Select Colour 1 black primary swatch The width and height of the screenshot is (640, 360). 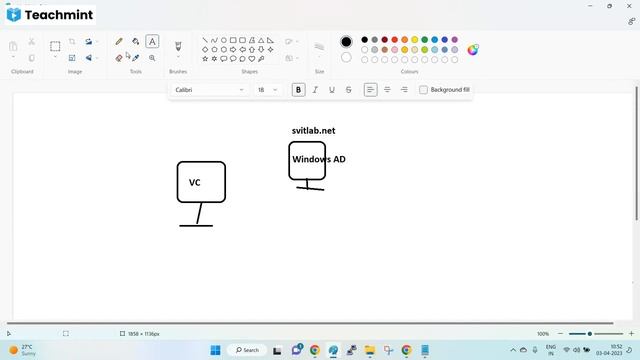(x=346, y=42)
